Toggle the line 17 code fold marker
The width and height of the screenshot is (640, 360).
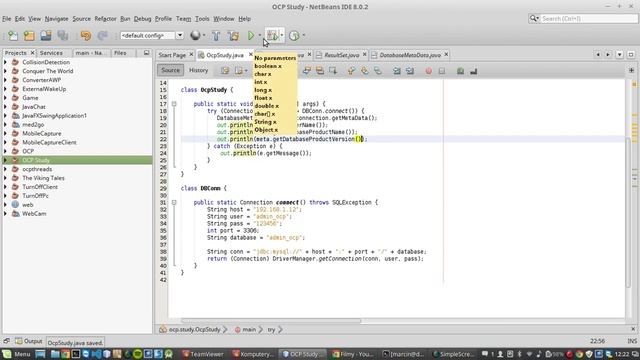(x=174, y=104)
